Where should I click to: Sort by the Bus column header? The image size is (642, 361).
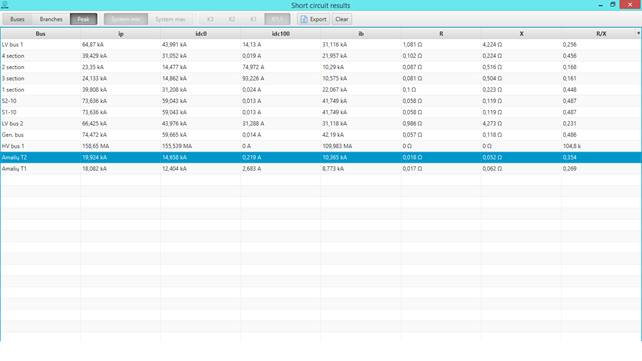point(41,34)
